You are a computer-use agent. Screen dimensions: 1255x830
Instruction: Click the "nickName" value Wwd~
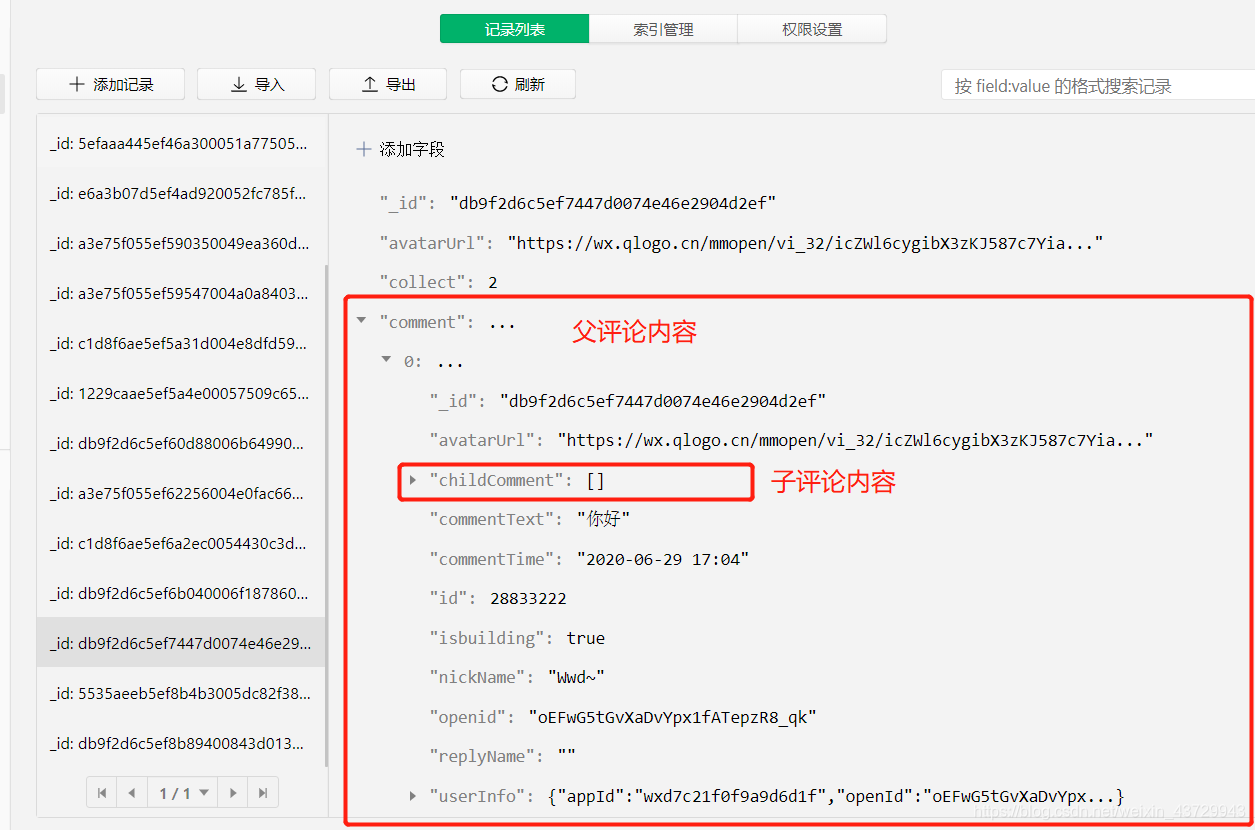pyautogui.click(x=576, y=677)
